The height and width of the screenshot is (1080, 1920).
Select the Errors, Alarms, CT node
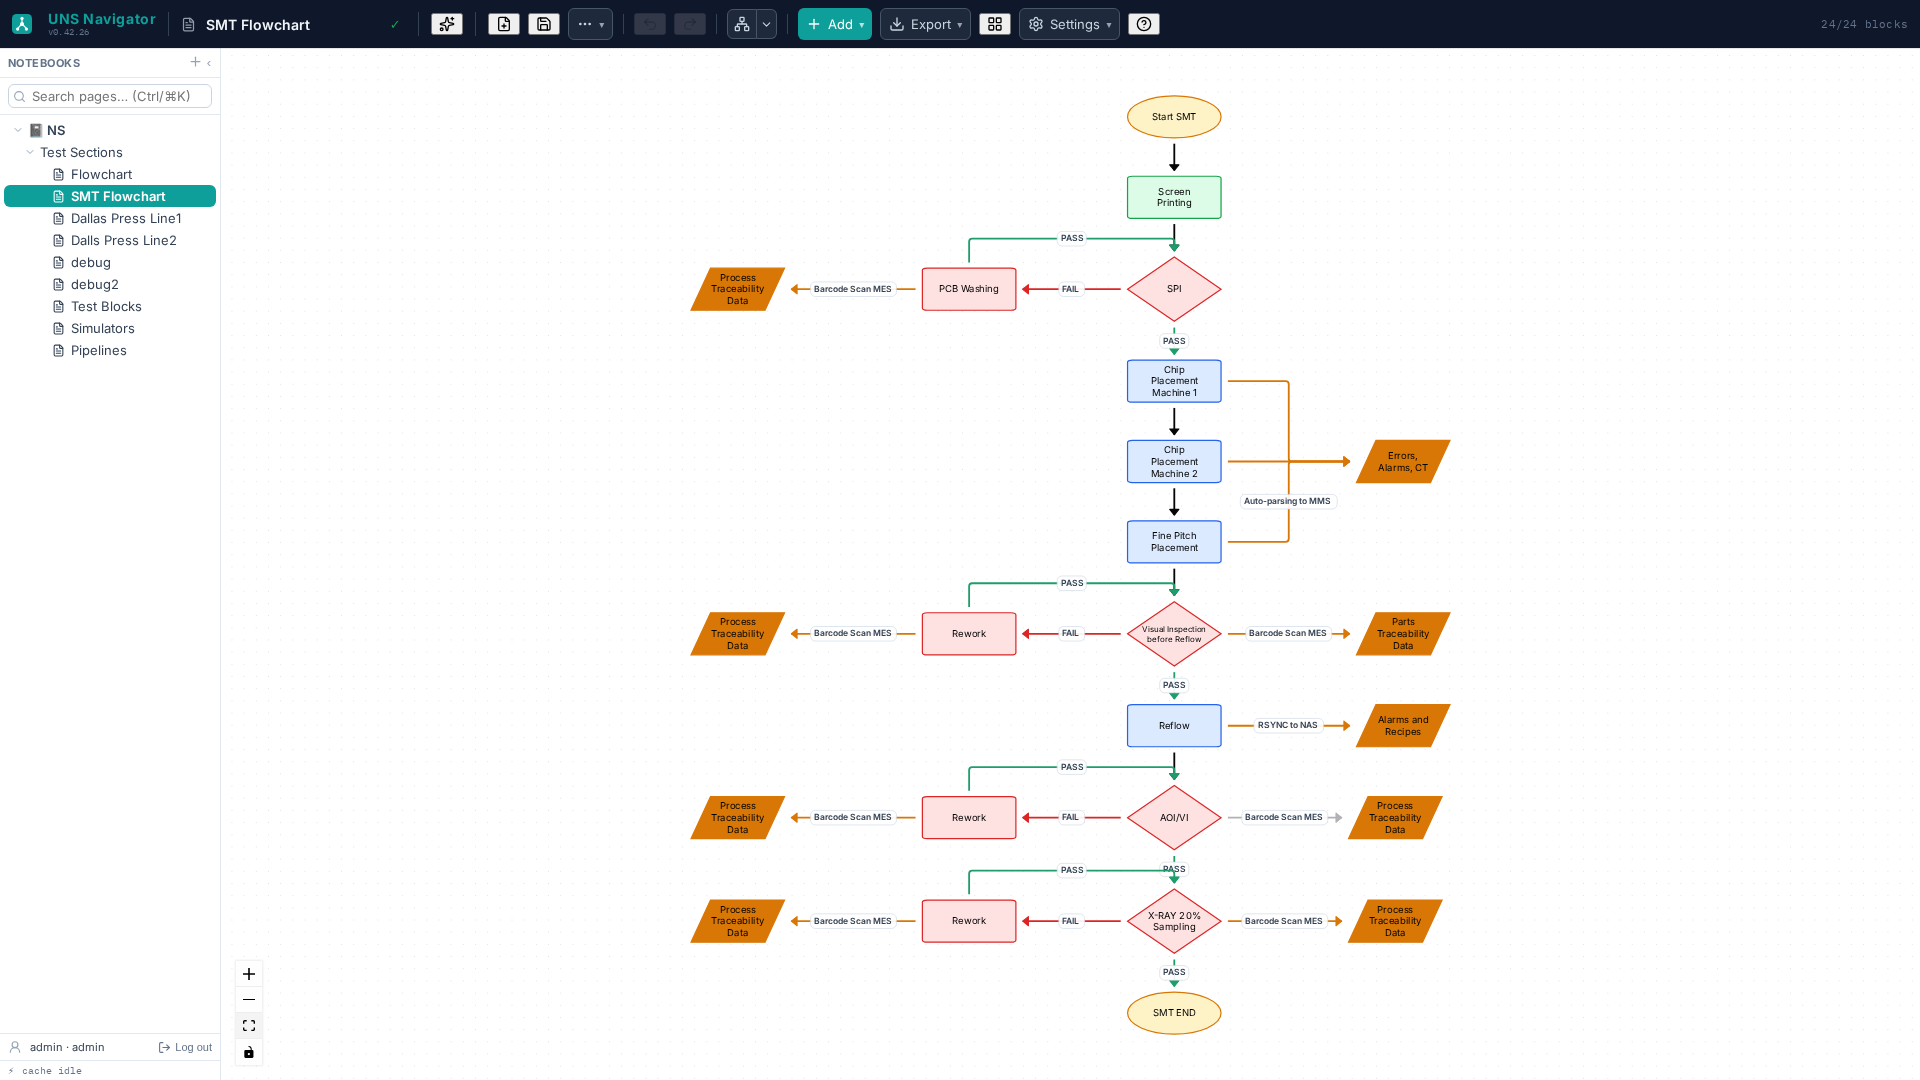pos(1403,461)
